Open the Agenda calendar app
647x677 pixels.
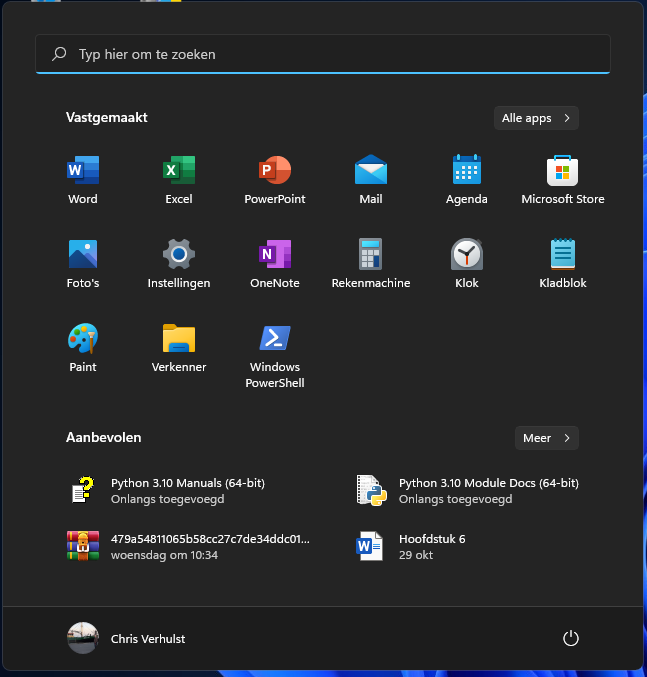(x=467, y=170)
